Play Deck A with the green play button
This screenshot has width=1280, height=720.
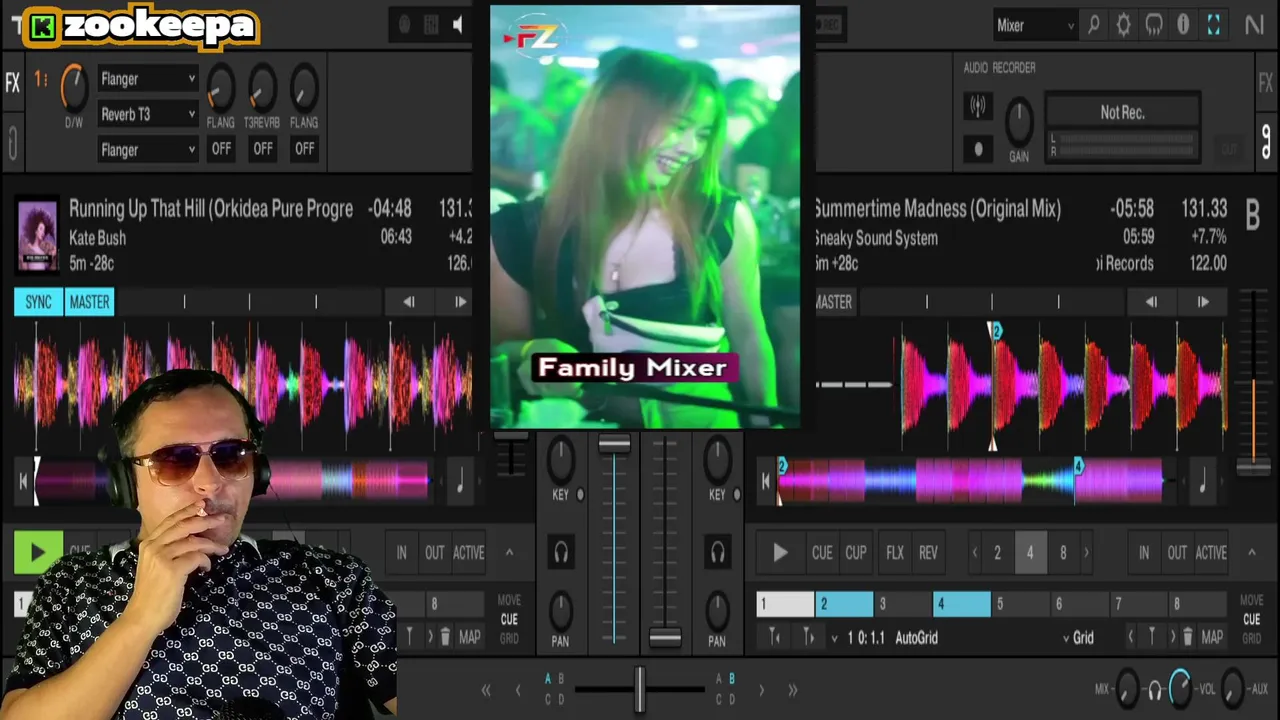pos(38,552)
